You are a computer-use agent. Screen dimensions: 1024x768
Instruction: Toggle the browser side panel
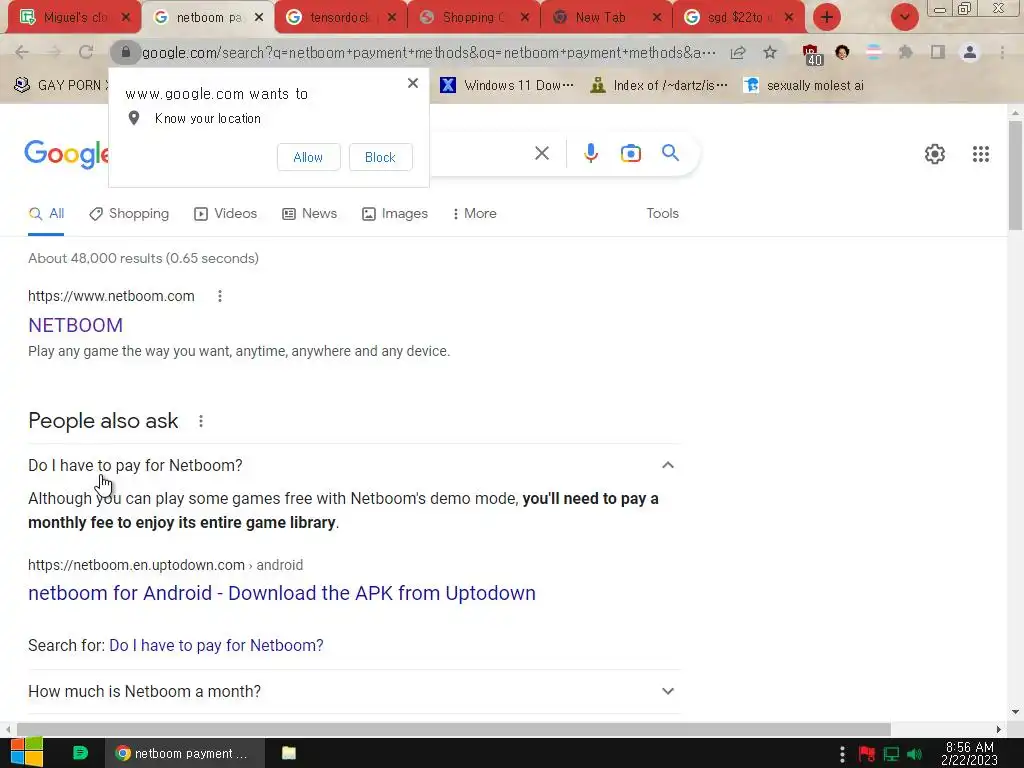pos(938,52)
